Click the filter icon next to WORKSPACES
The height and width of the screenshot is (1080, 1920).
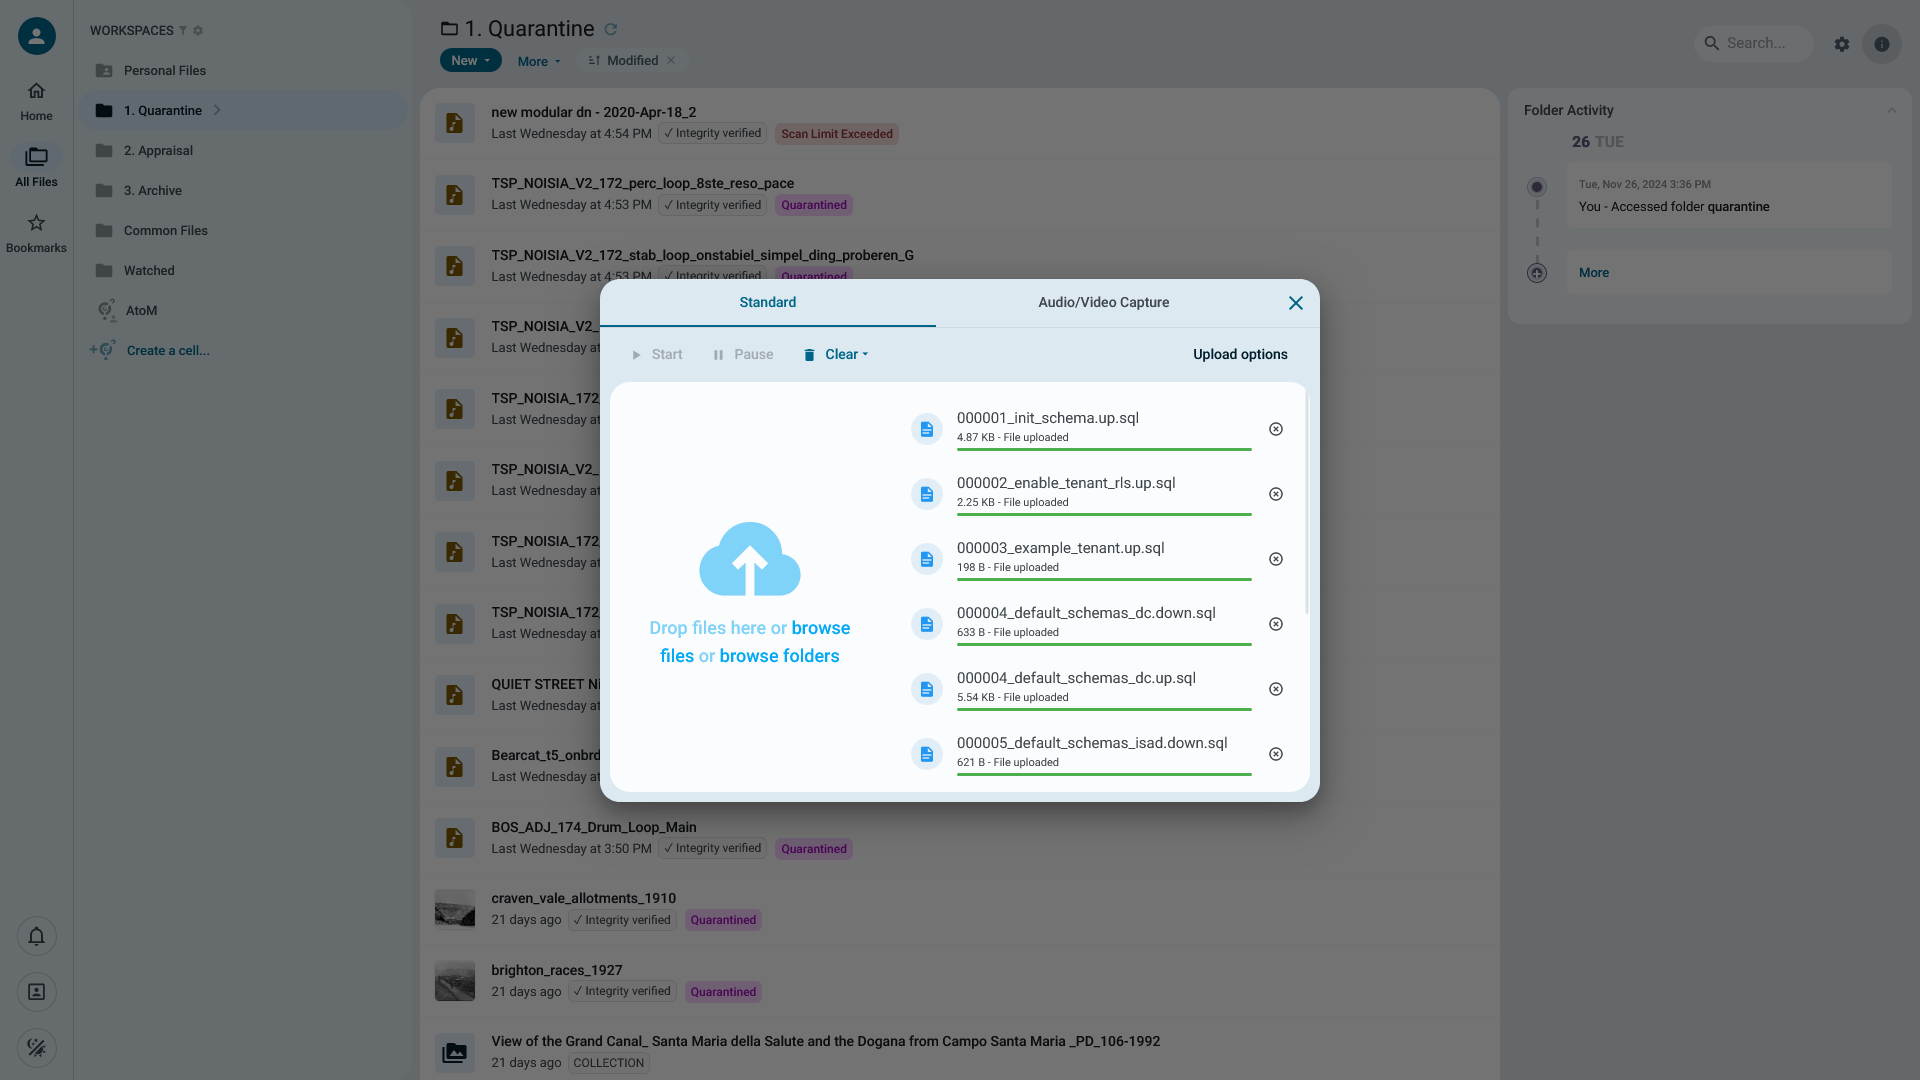click(182, 30)
